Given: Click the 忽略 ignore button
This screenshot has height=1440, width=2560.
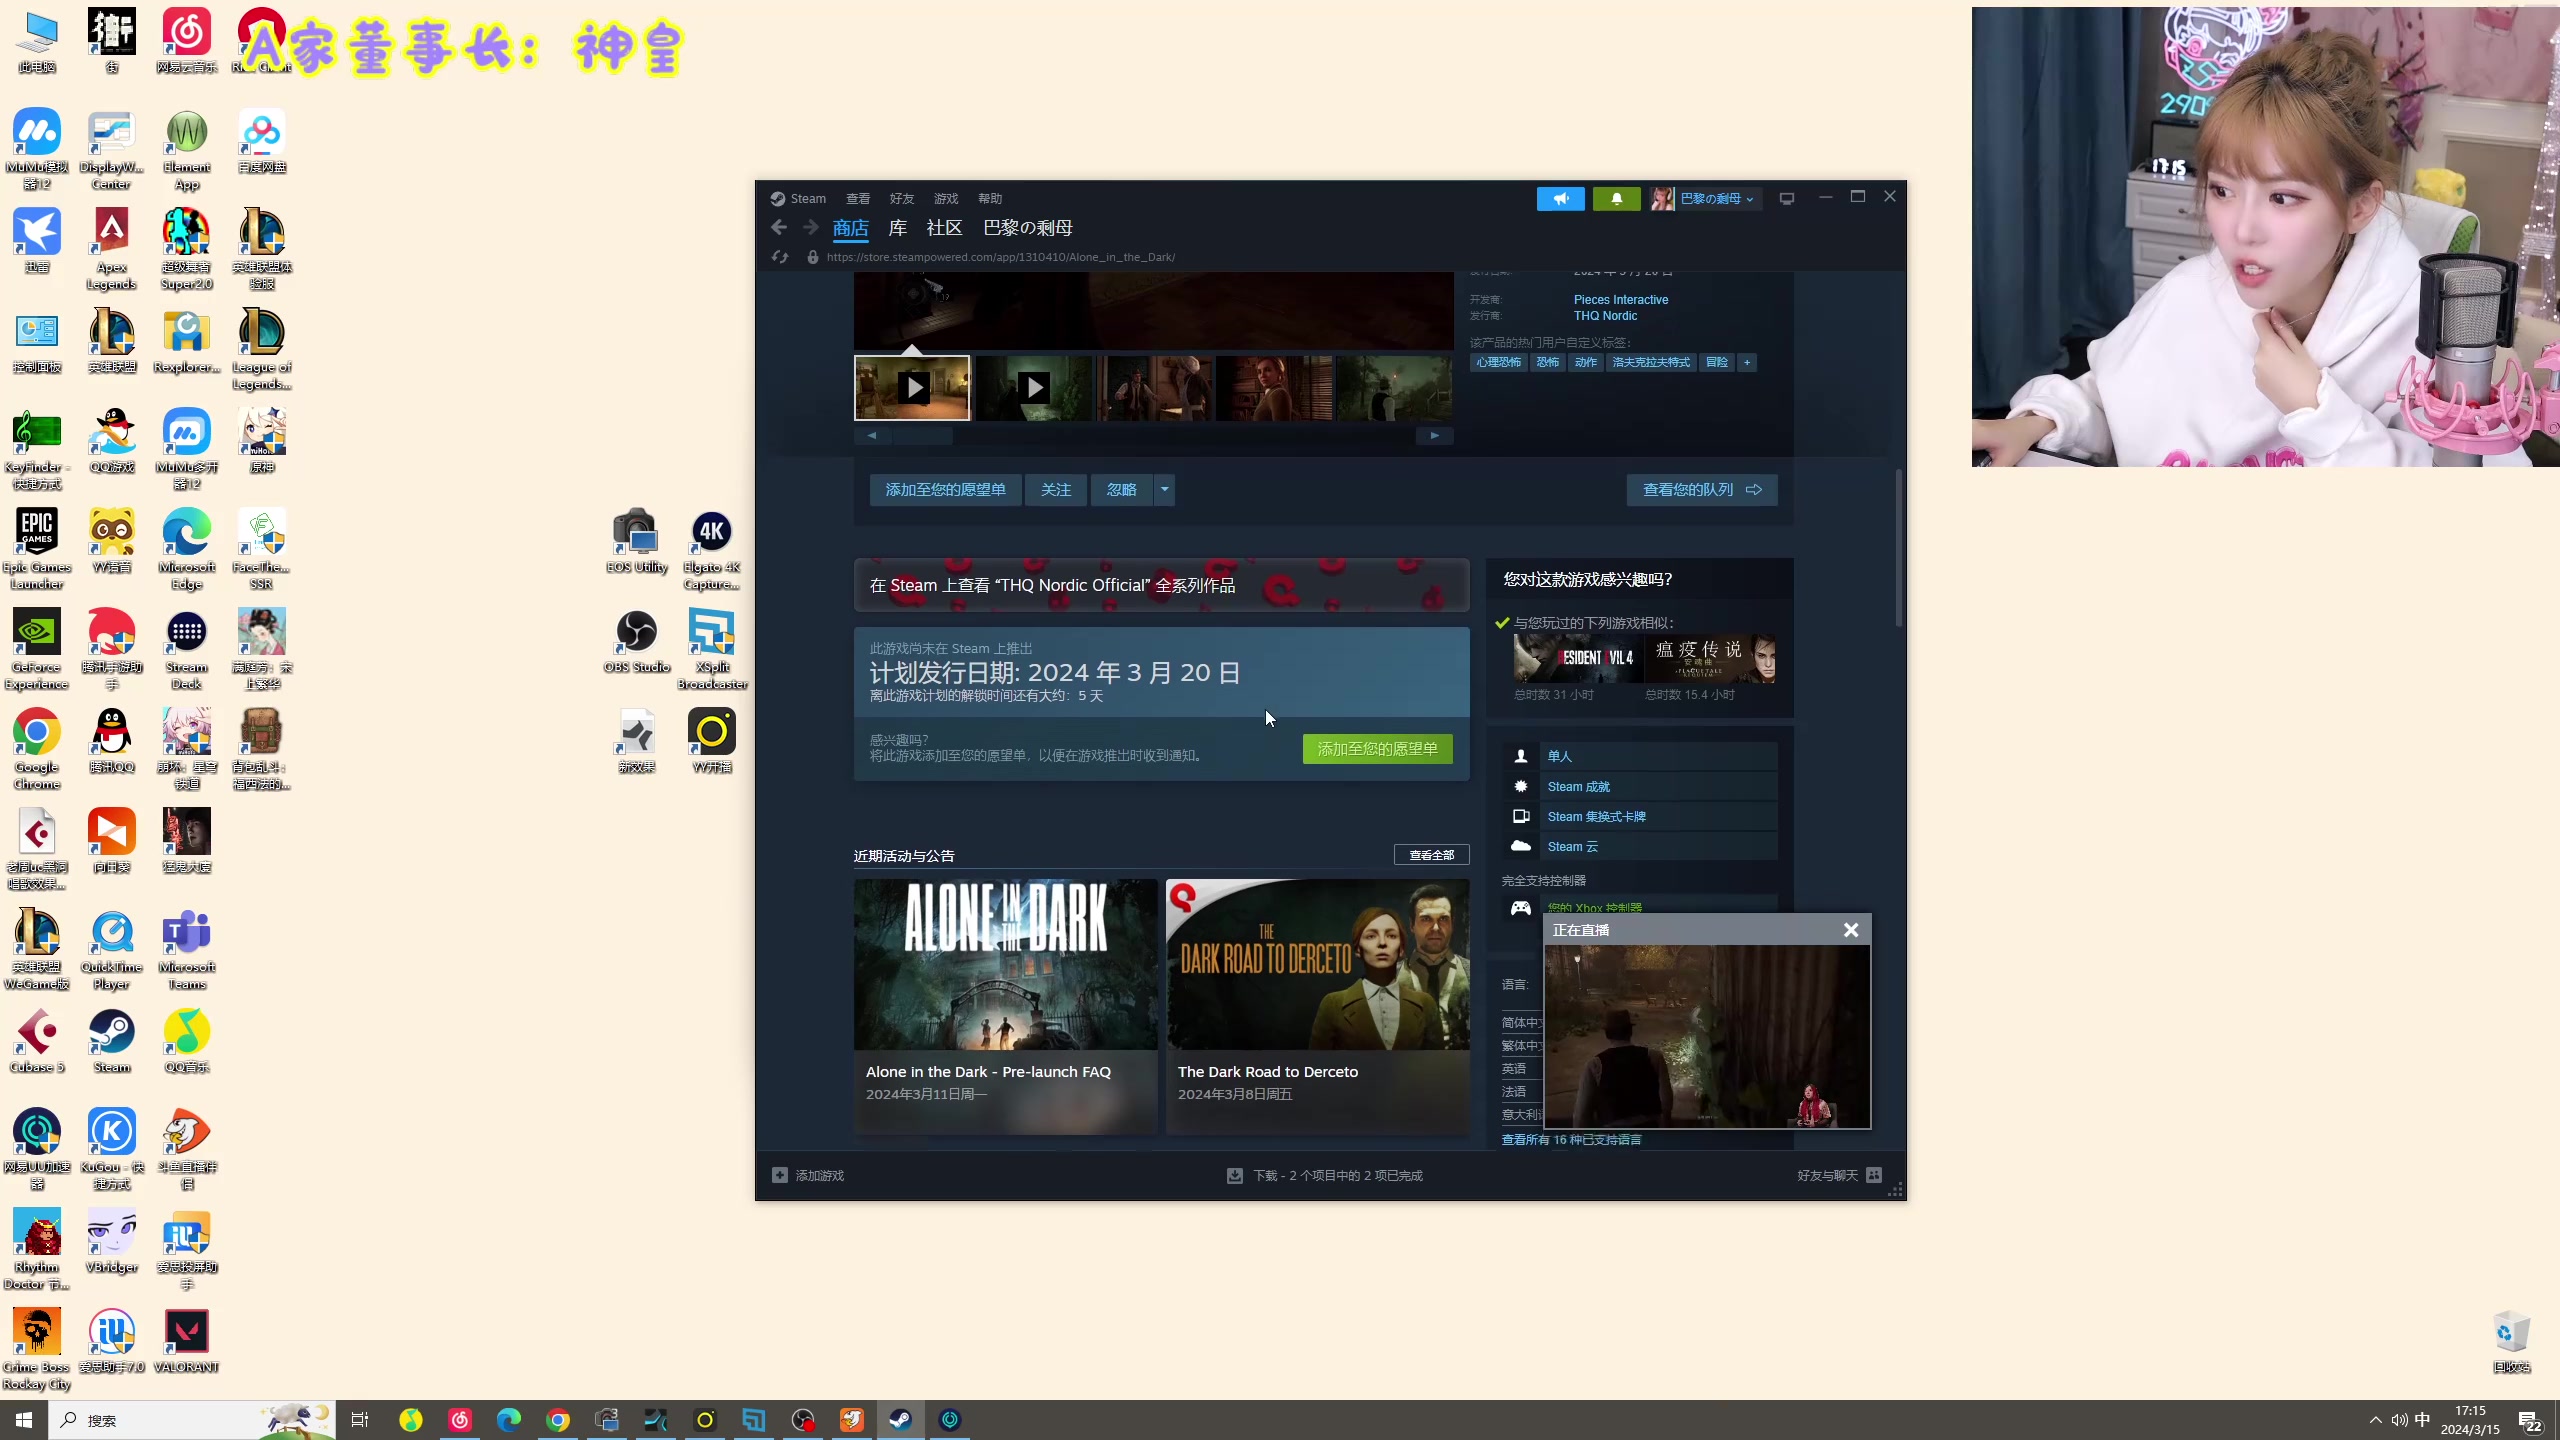Looking at the screenshot, I should (1122, 490).
